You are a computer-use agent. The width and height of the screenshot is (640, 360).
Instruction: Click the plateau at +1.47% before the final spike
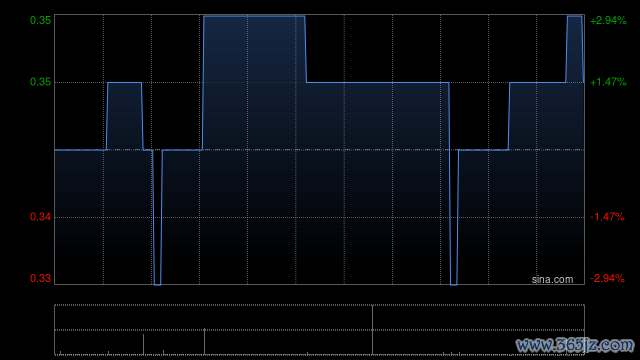[x=538, y=83]
